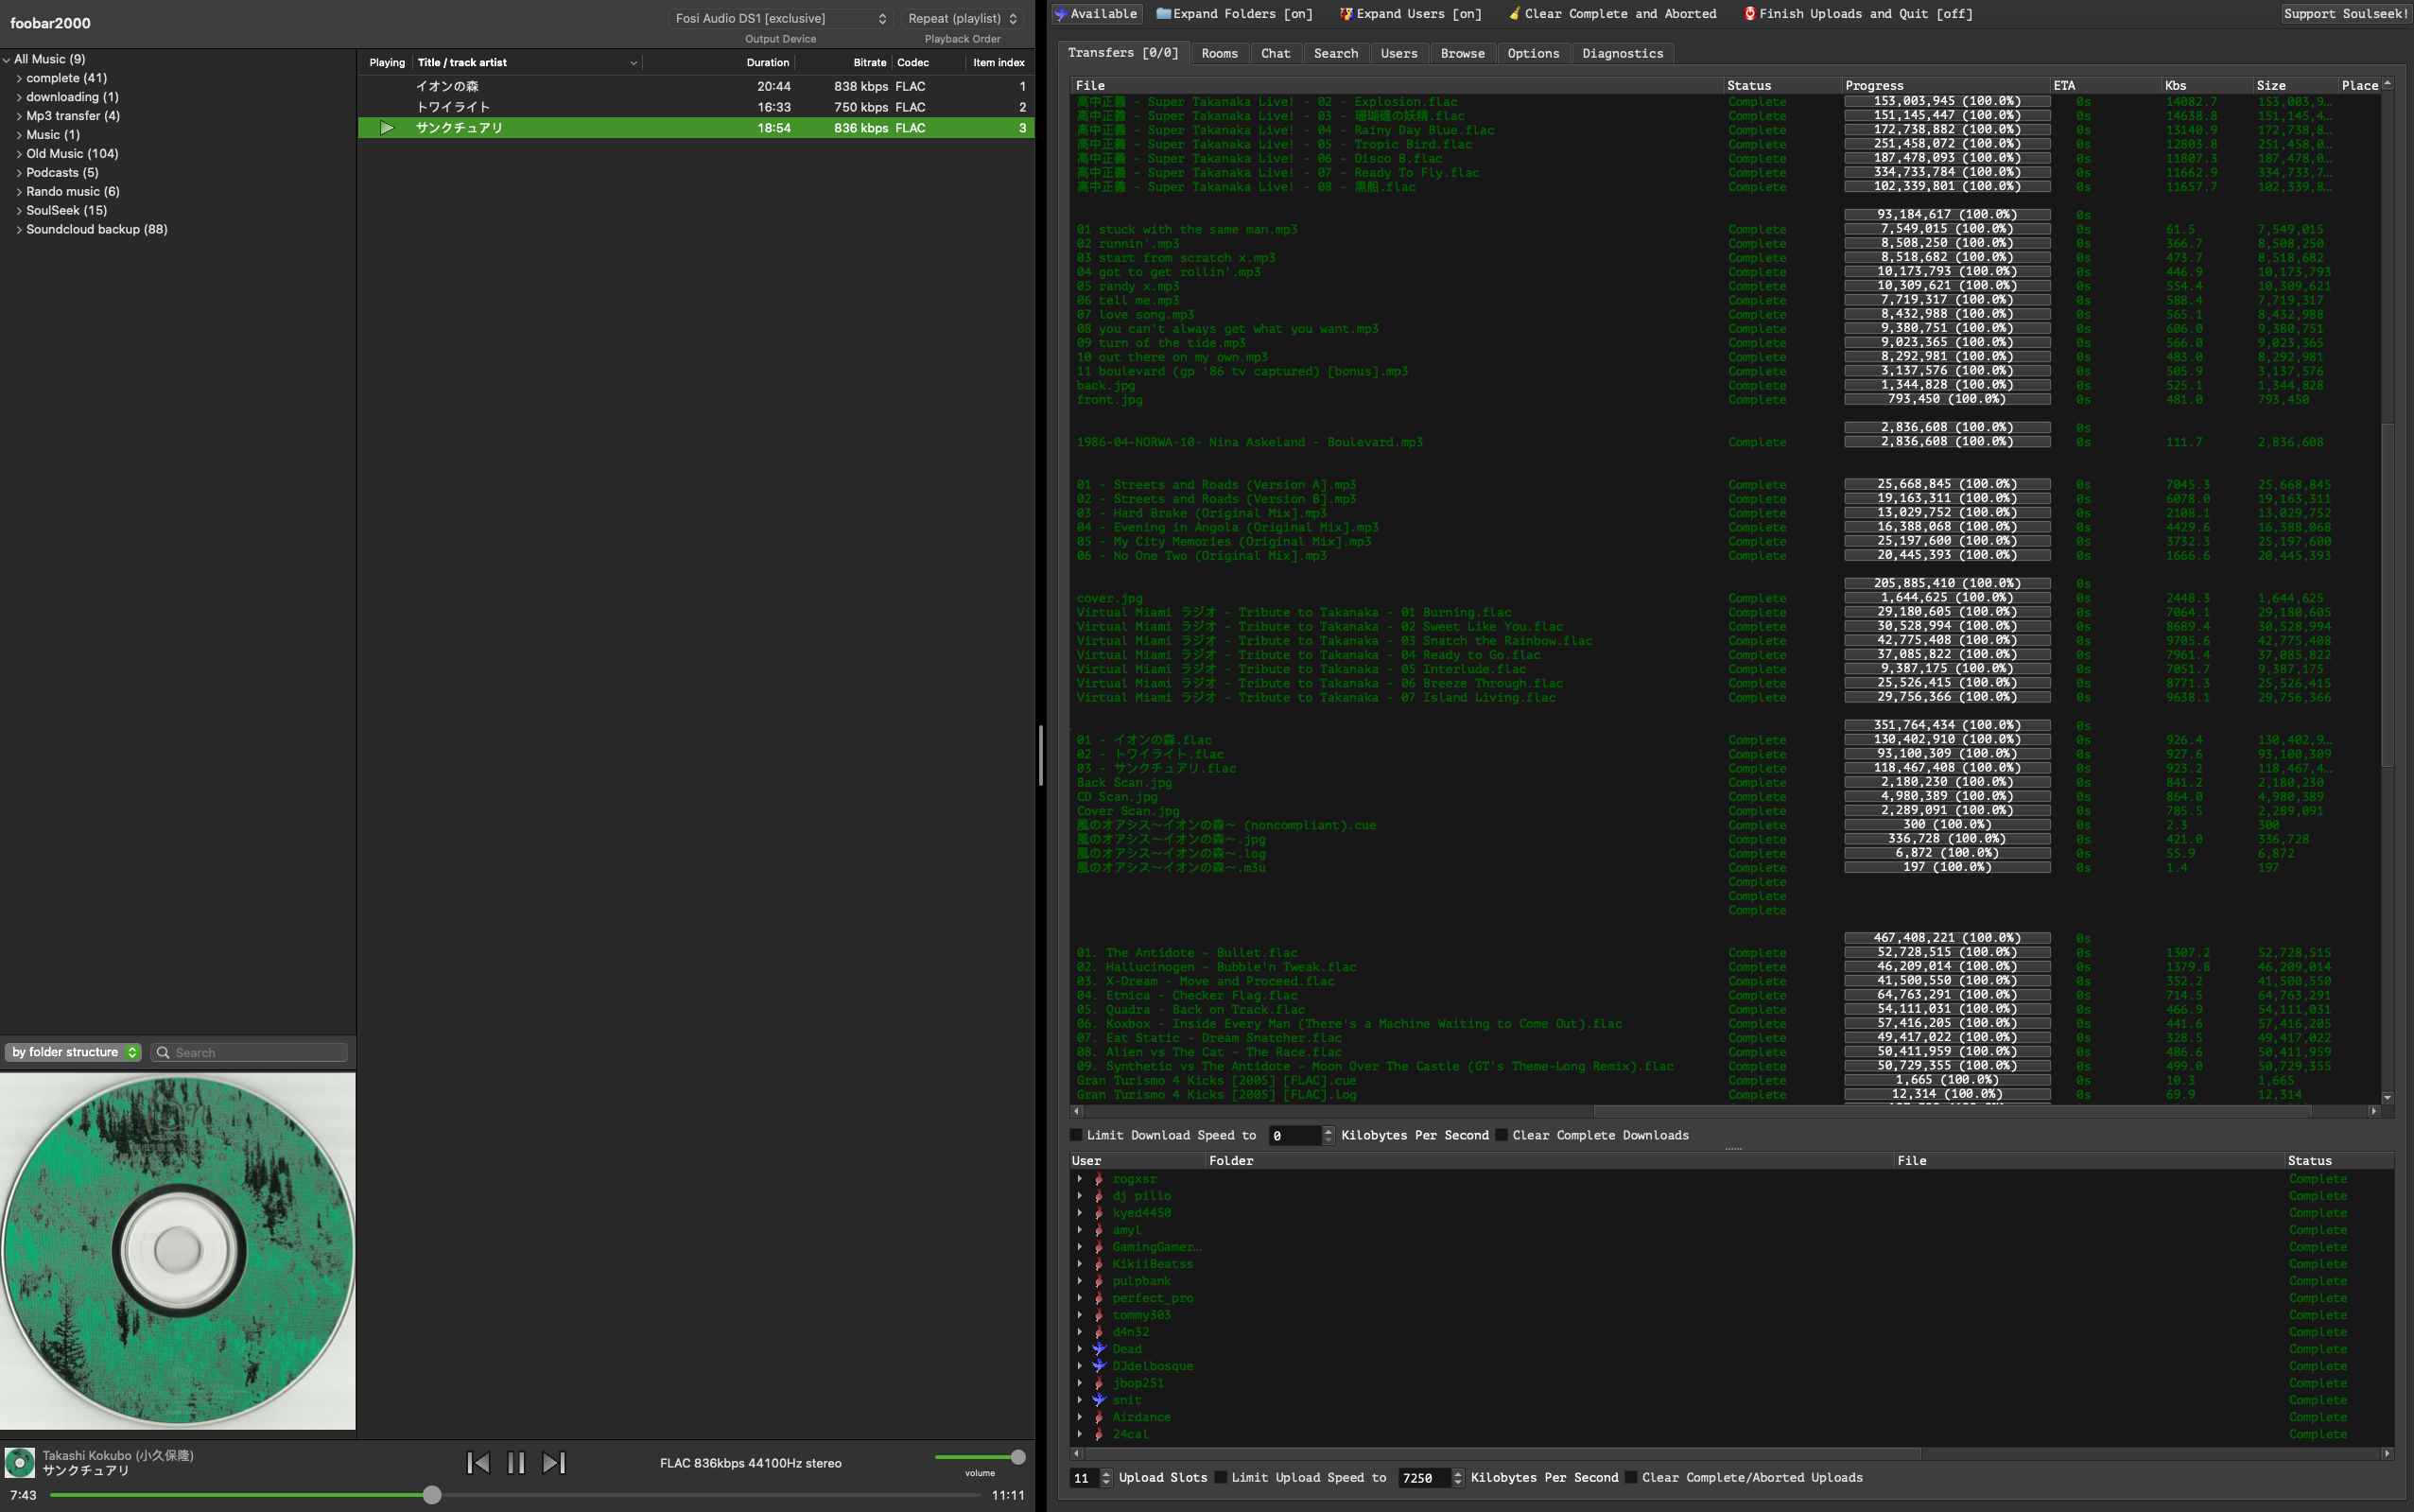Viewport: 2414px width, 1512px height.
Task: Click the bird icon next to snit
Action: coord(1099,1400)
